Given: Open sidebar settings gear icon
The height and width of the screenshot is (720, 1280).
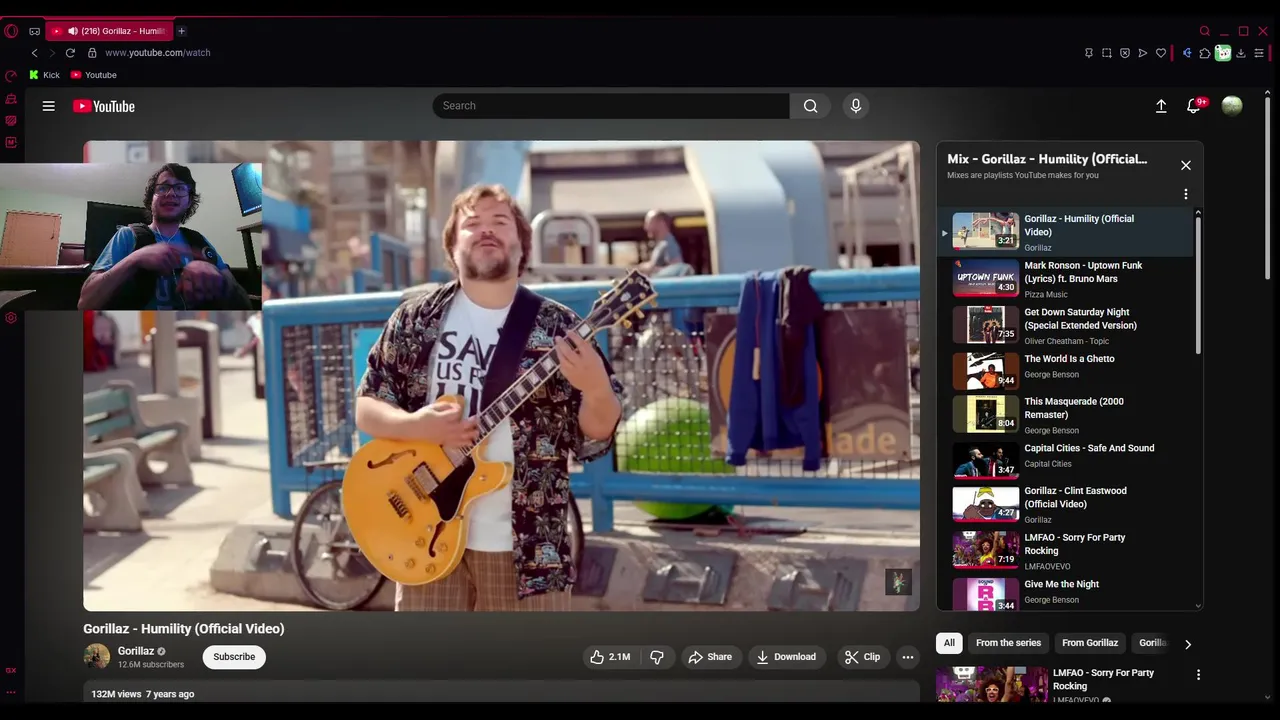Looking at the screenshot, I should [x=11, y=318].
